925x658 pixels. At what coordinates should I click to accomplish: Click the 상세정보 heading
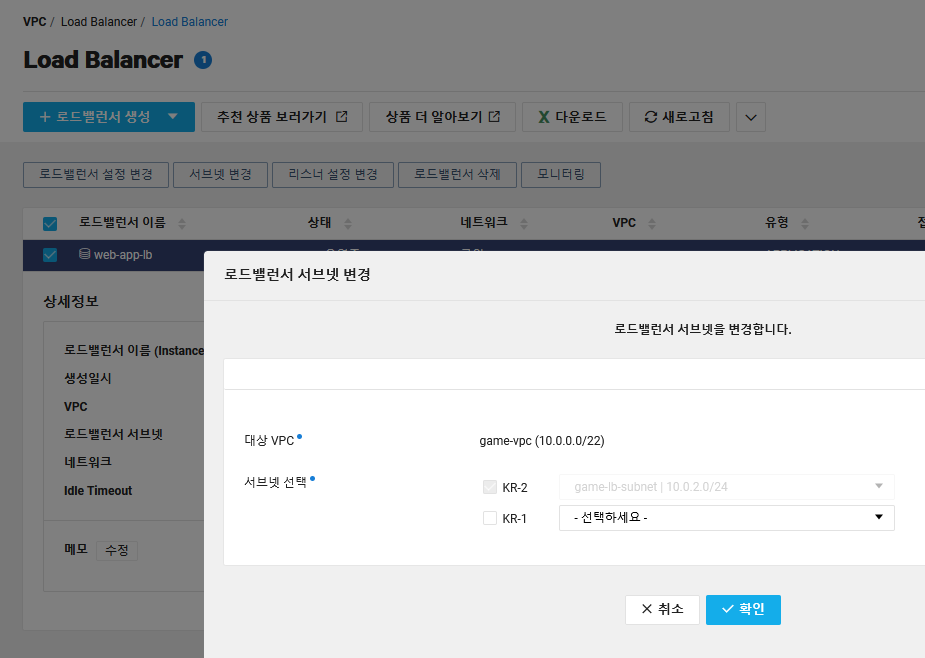[x=71, y=302]
